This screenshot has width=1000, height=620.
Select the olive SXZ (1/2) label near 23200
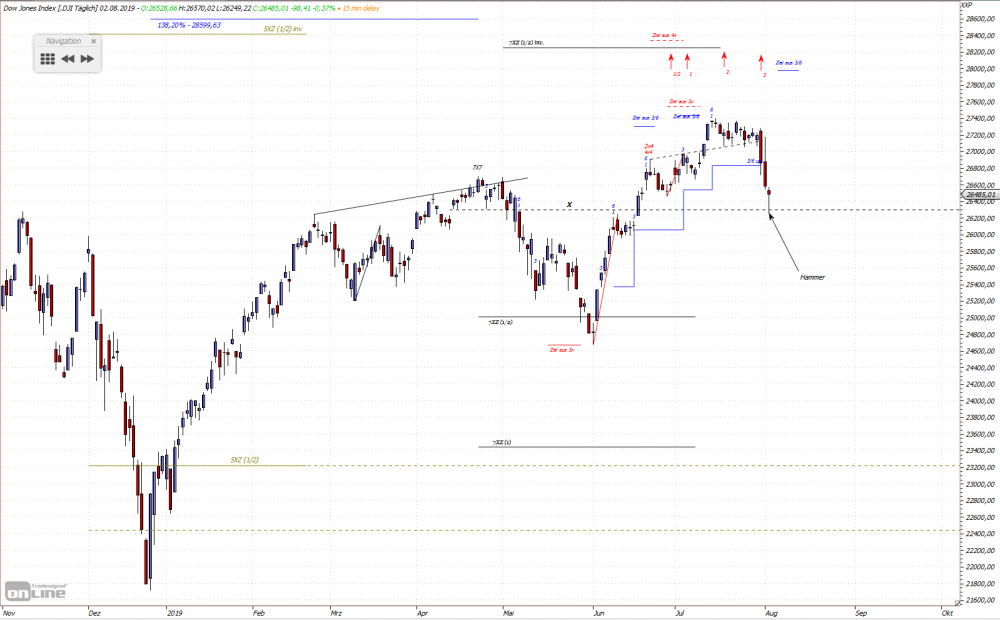point(244,460)
